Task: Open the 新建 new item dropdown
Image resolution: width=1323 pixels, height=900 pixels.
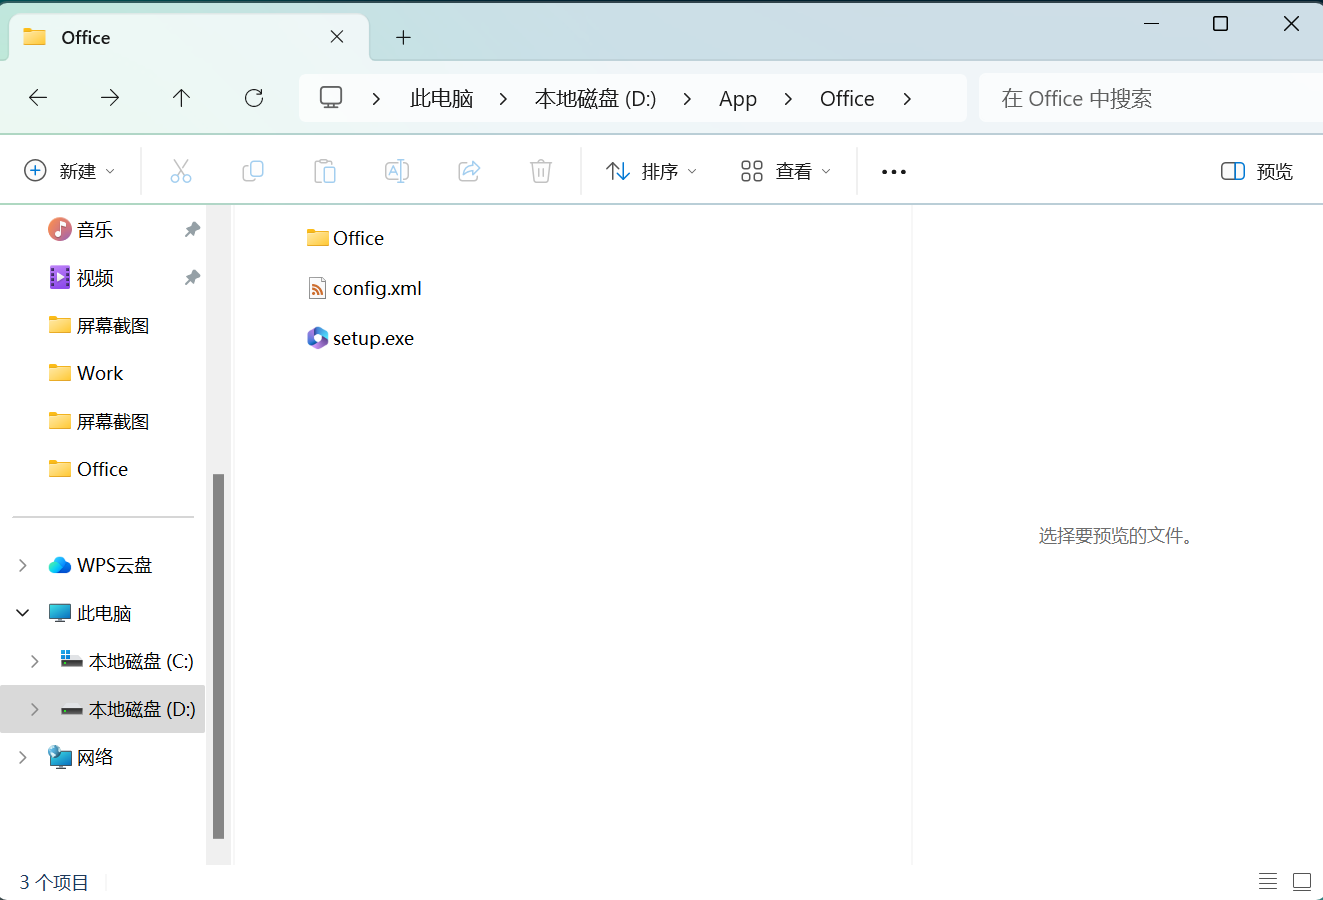Action: point(70,171)
